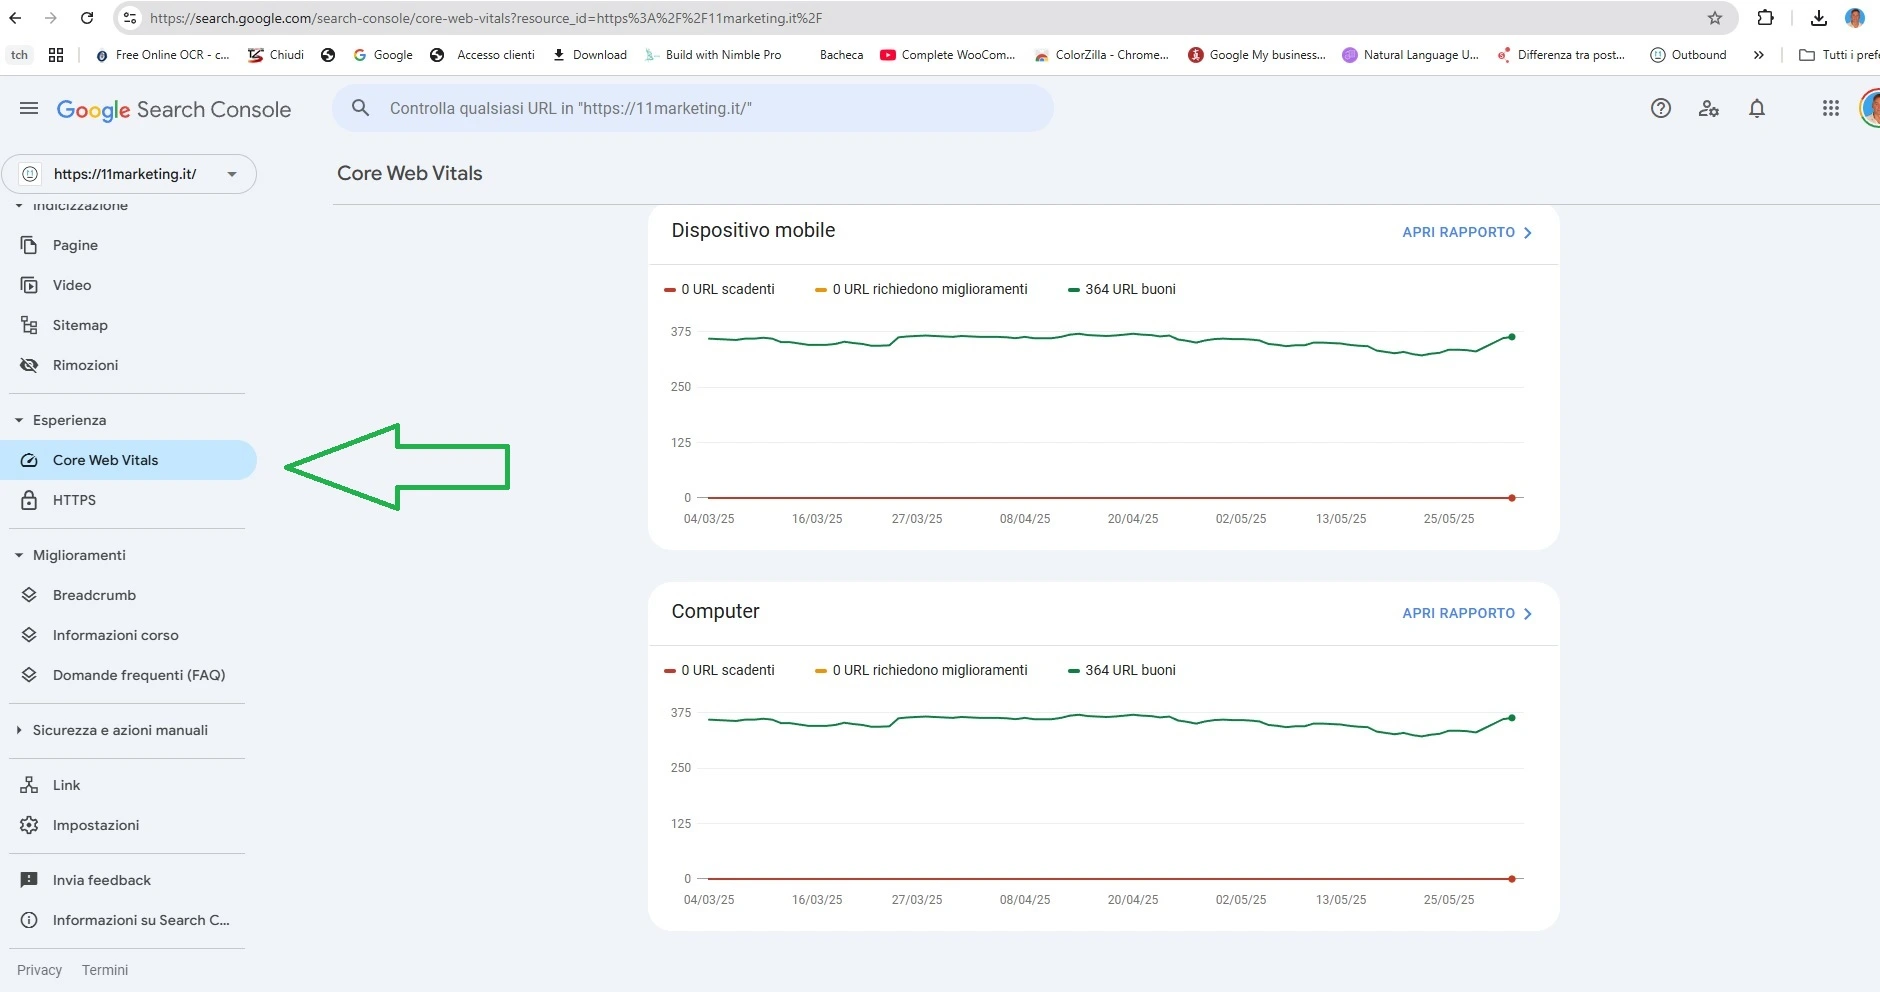Open the notifications bell icon
The width and height of the screenshot is (1880, 992).
(1756, 109)
